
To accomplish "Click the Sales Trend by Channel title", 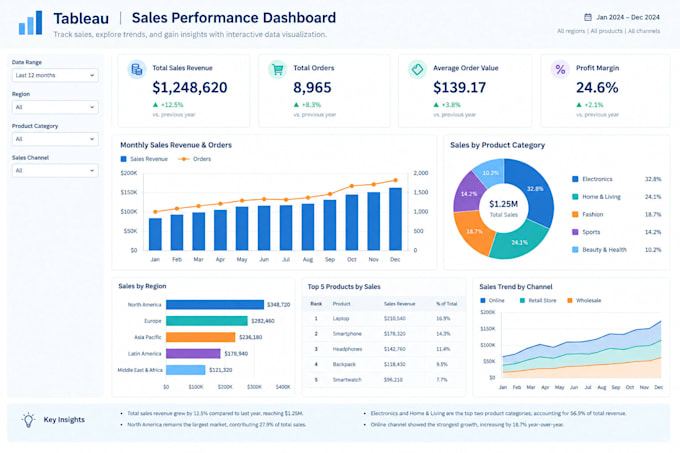I will pyautogui.click(x=516, y=287).
